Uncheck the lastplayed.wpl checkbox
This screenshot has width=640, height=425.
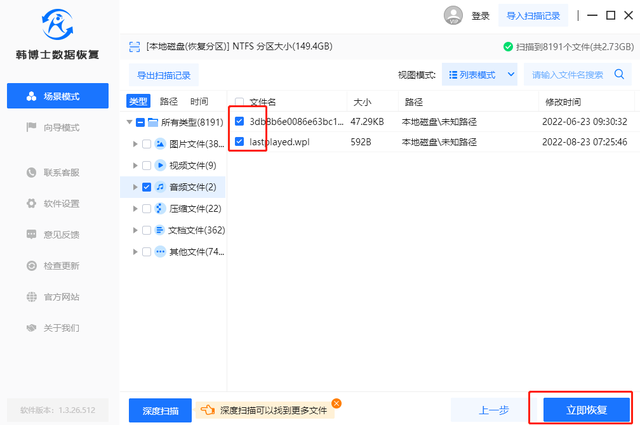point(240,142)
